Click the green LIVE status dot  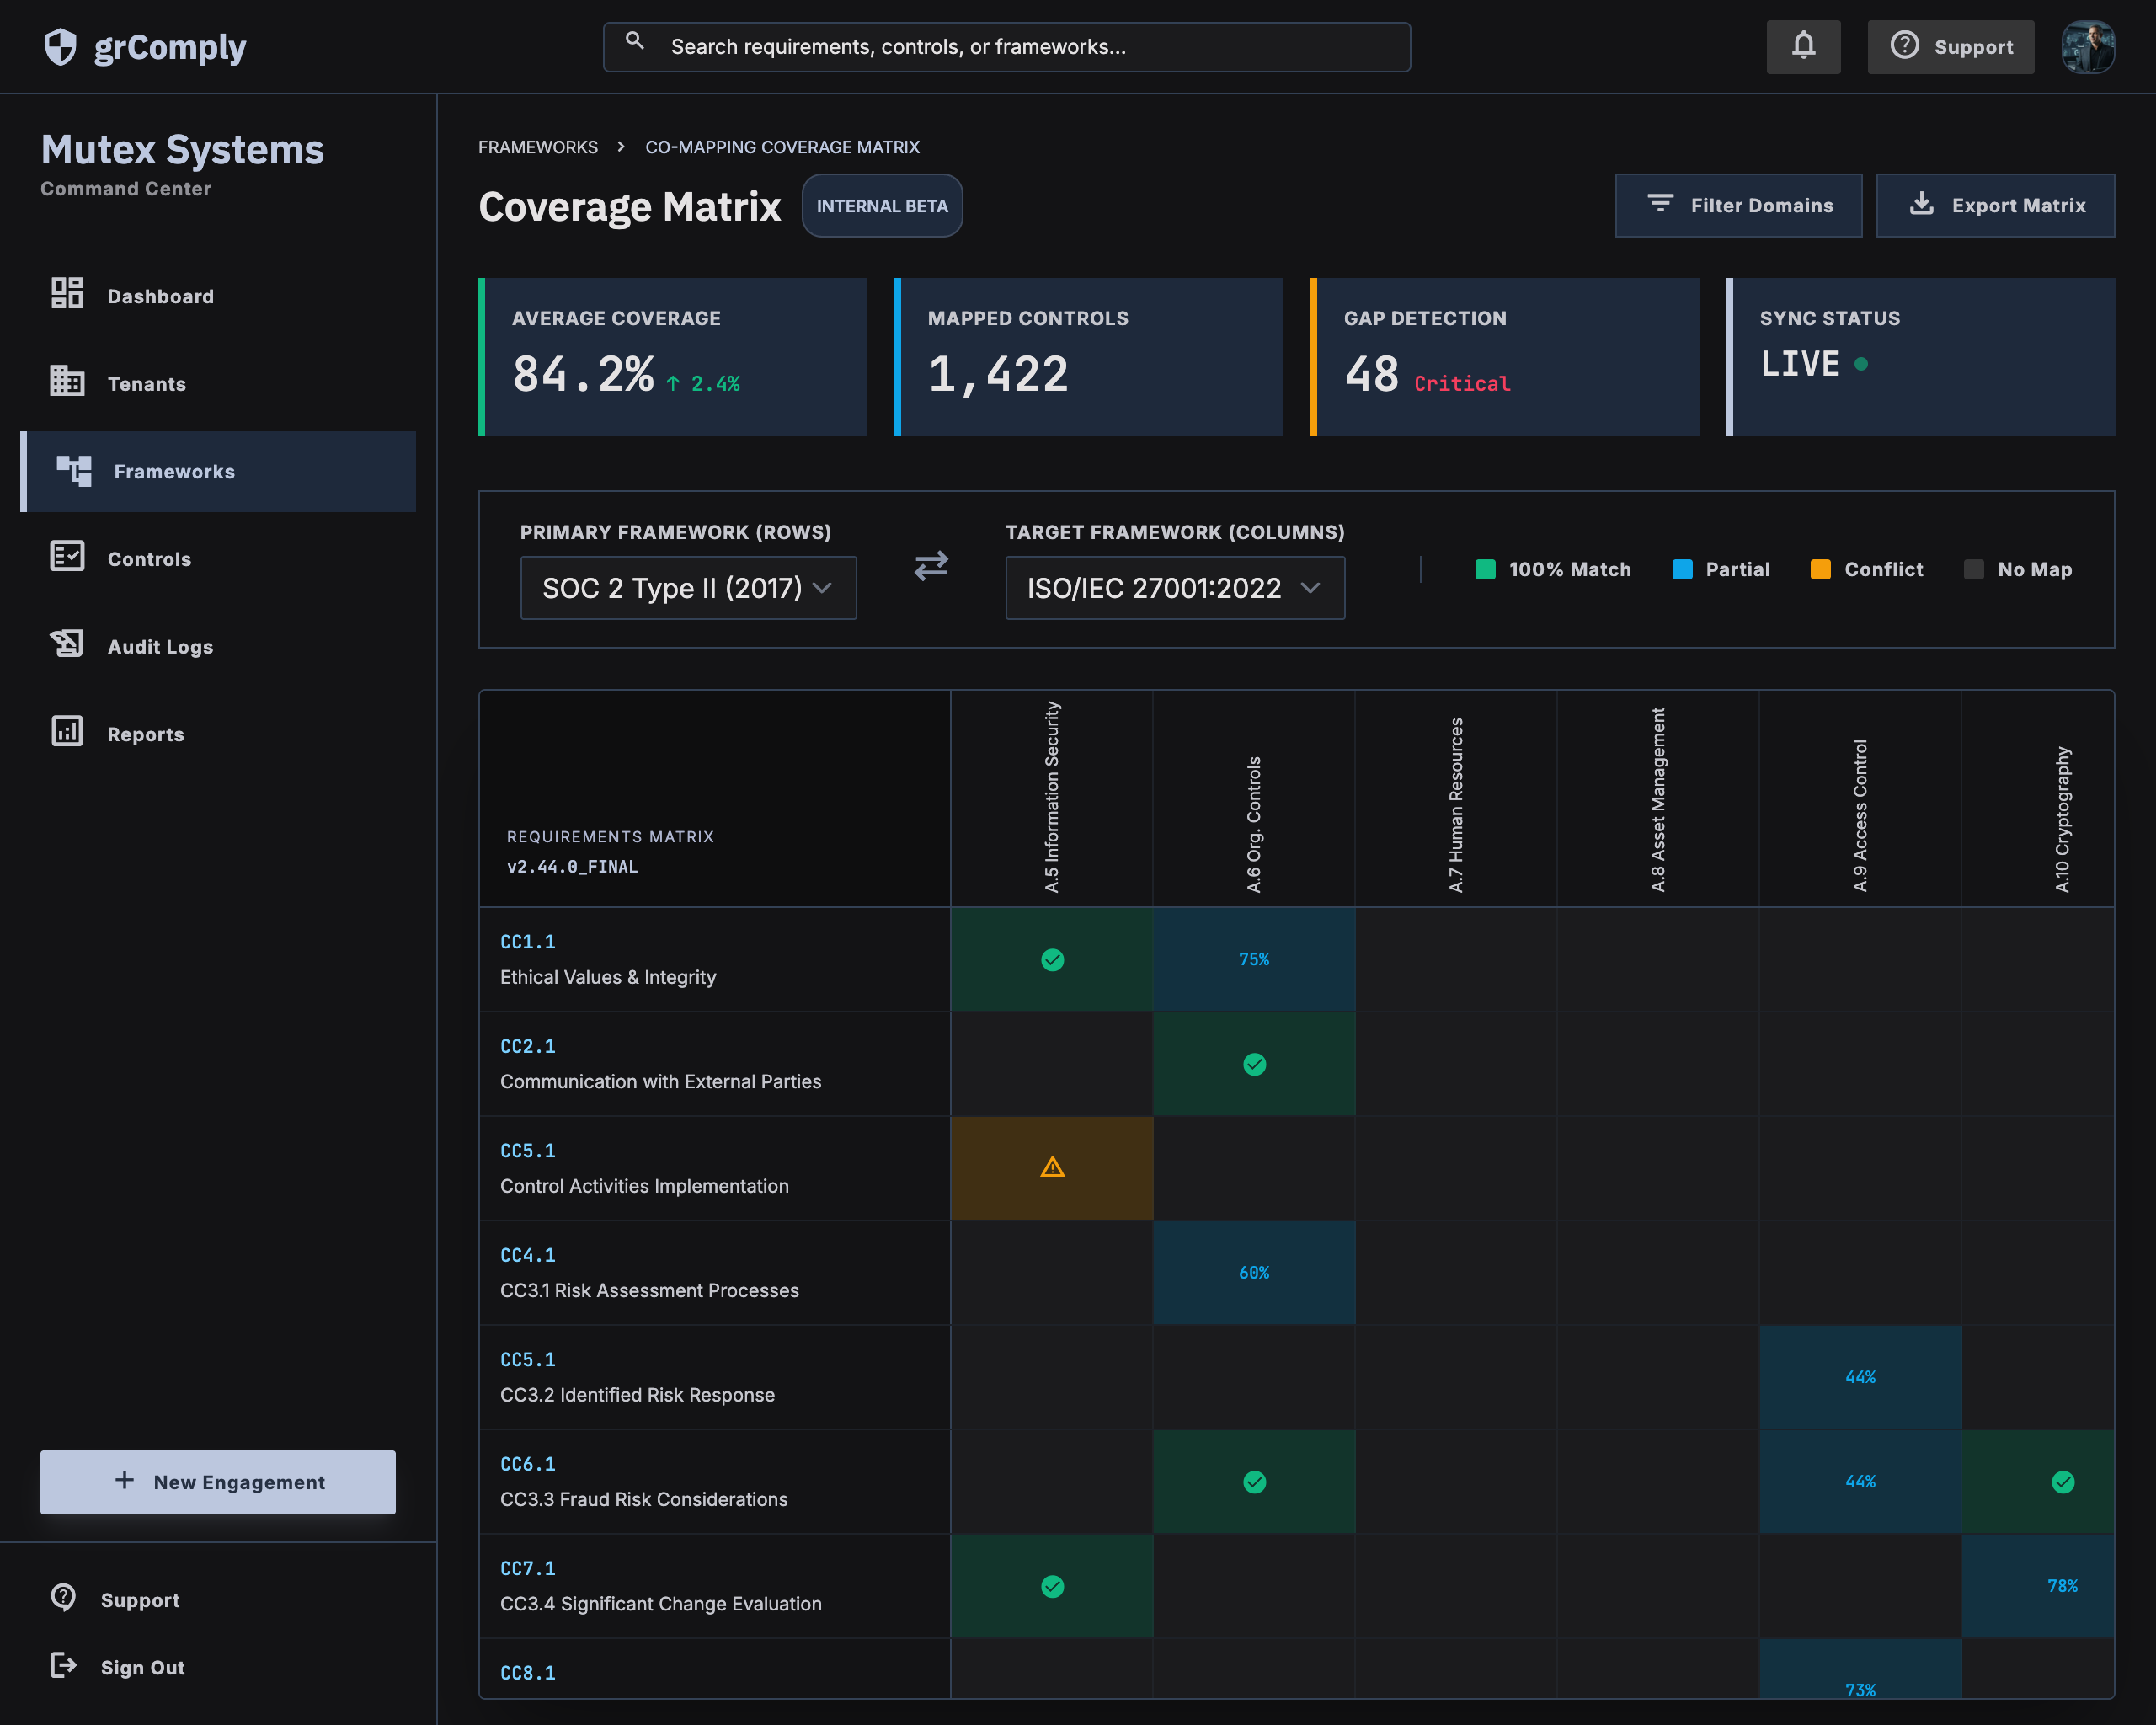[x=1861, y=364]
